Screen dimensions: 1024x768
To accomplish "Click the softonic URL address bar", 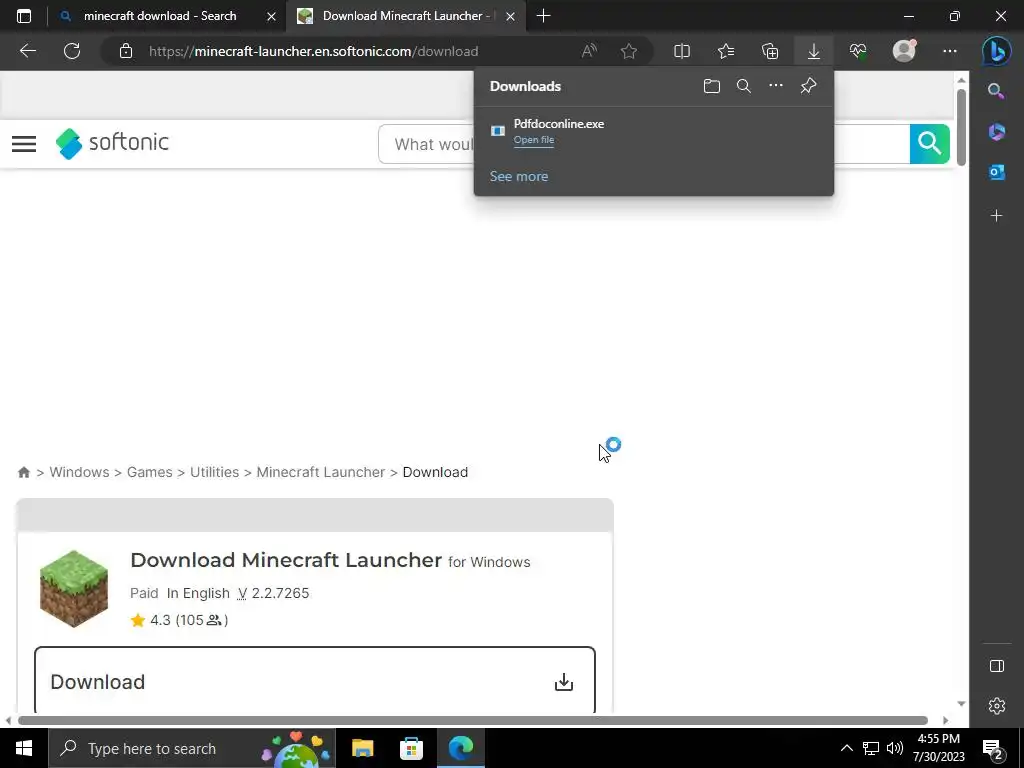I will (x=313, y=51).
